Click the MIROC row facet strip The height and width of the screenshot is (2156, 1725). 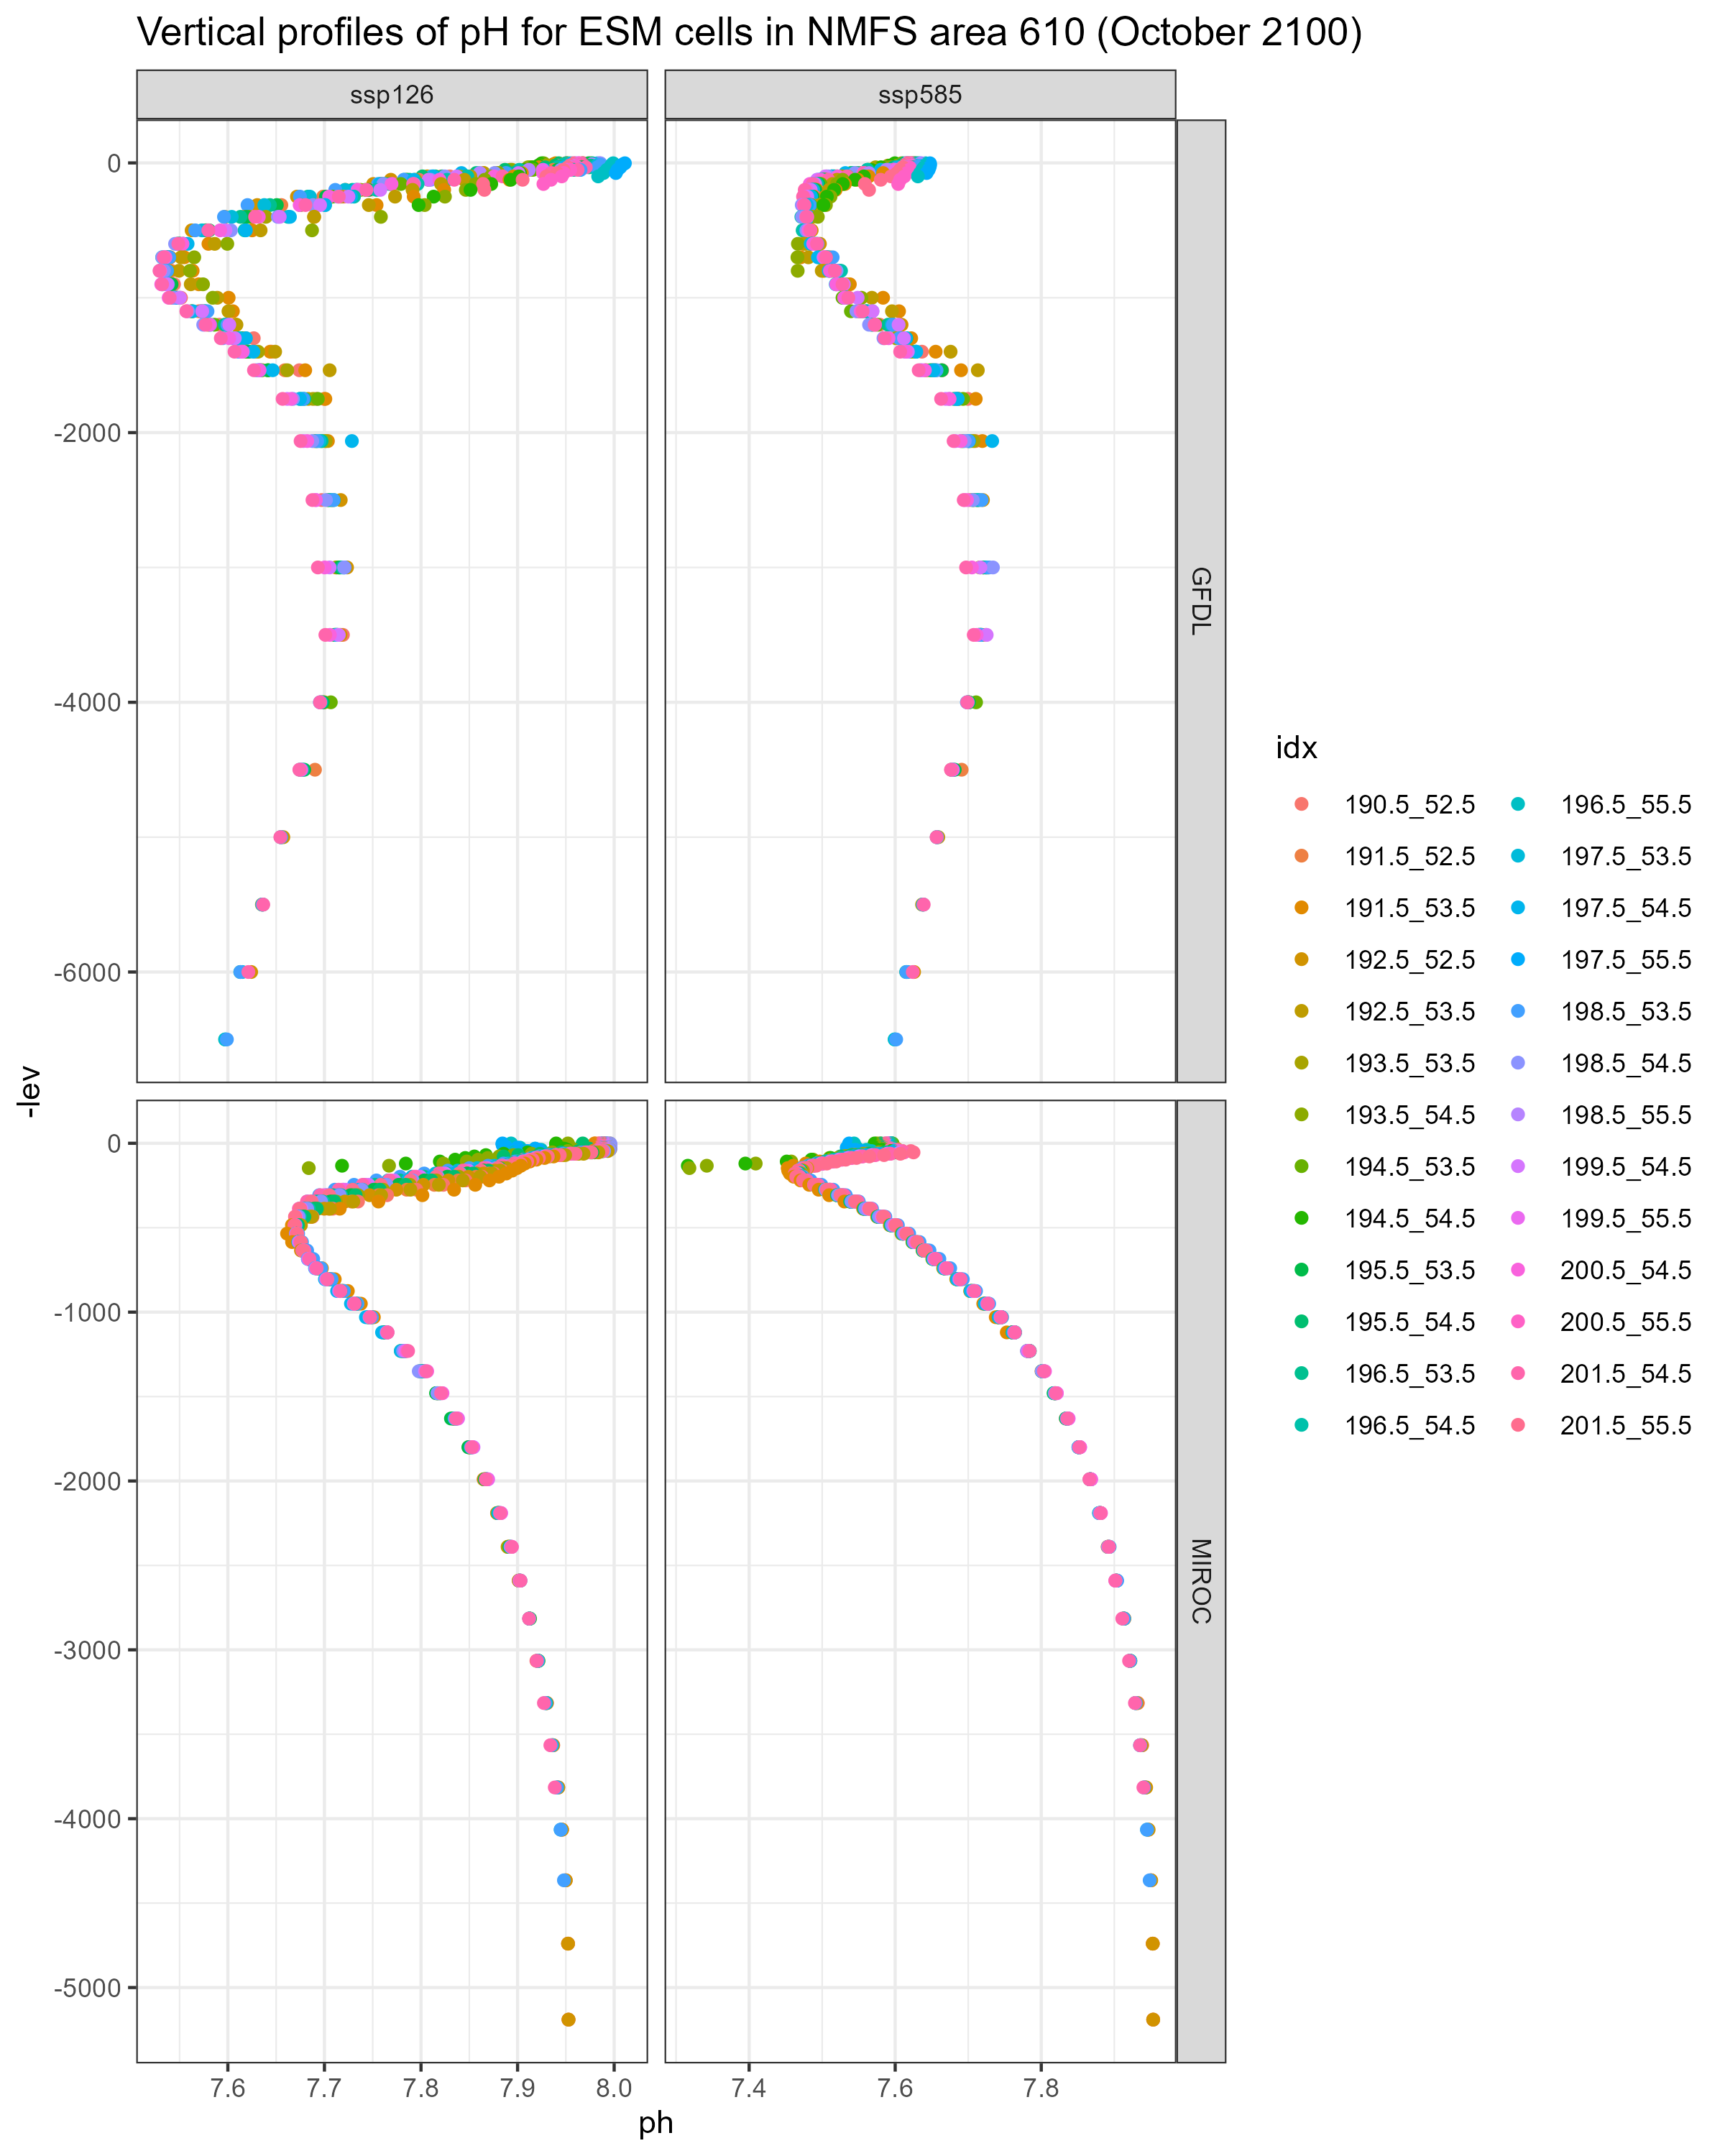1200,1581
